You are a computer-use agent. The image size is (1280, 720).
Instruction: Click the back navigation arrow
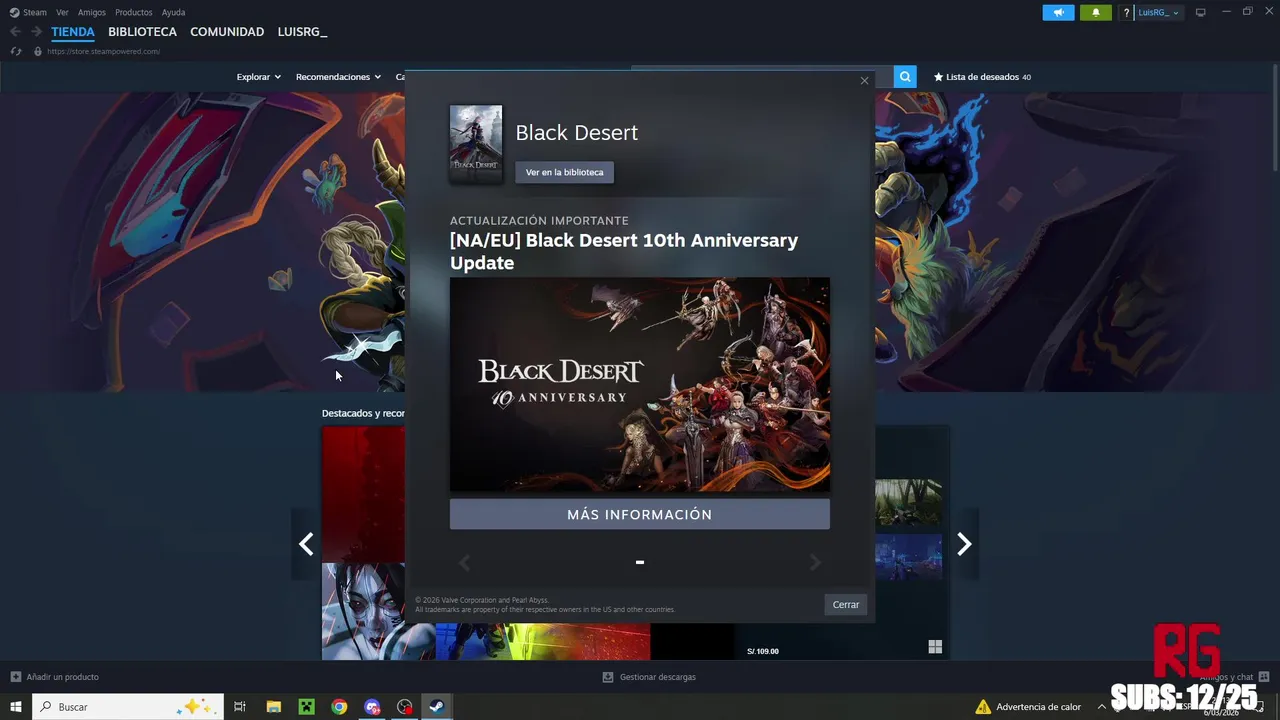15,32
